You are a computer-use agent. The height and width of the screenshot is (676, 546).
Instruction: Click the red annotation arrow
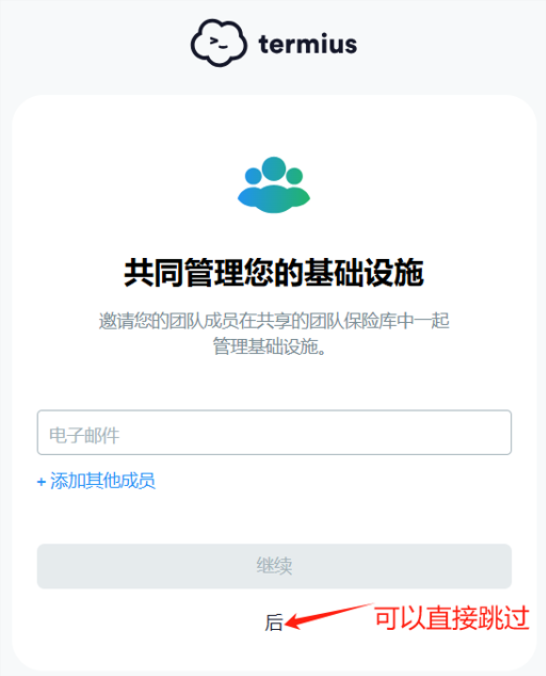[328, 616]
